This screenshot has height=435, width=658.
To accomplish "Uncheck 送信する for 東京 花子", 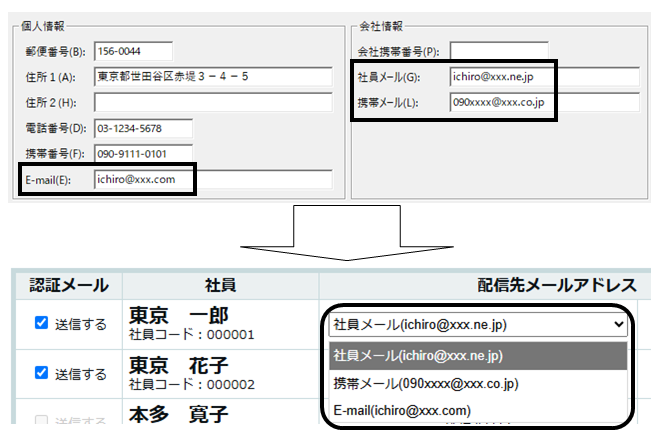I will (x=41, y=372).
